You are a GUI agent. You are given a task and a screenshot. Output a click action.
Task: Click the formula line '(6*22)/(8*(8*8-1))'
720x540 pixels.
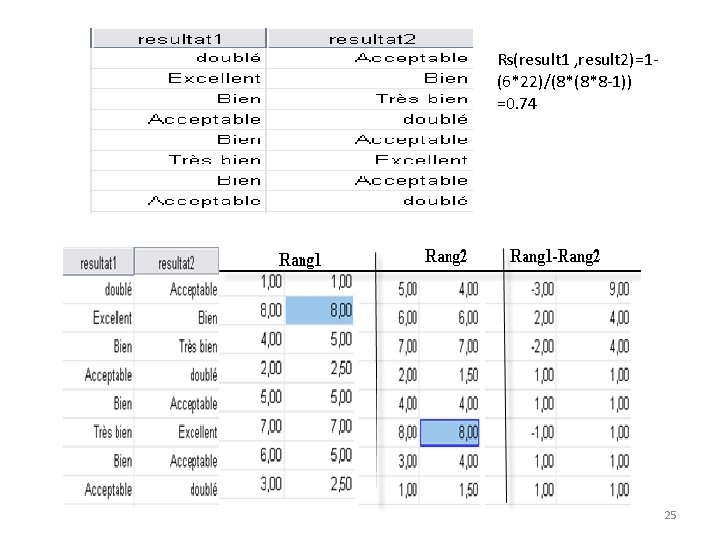pyautogui.click(x=564, y=82)
